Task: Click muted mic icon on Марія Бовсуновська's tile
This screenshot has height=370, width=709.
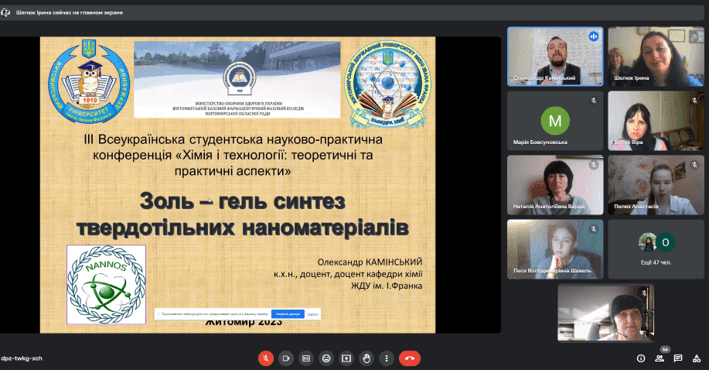Action: tap(594, 100)
